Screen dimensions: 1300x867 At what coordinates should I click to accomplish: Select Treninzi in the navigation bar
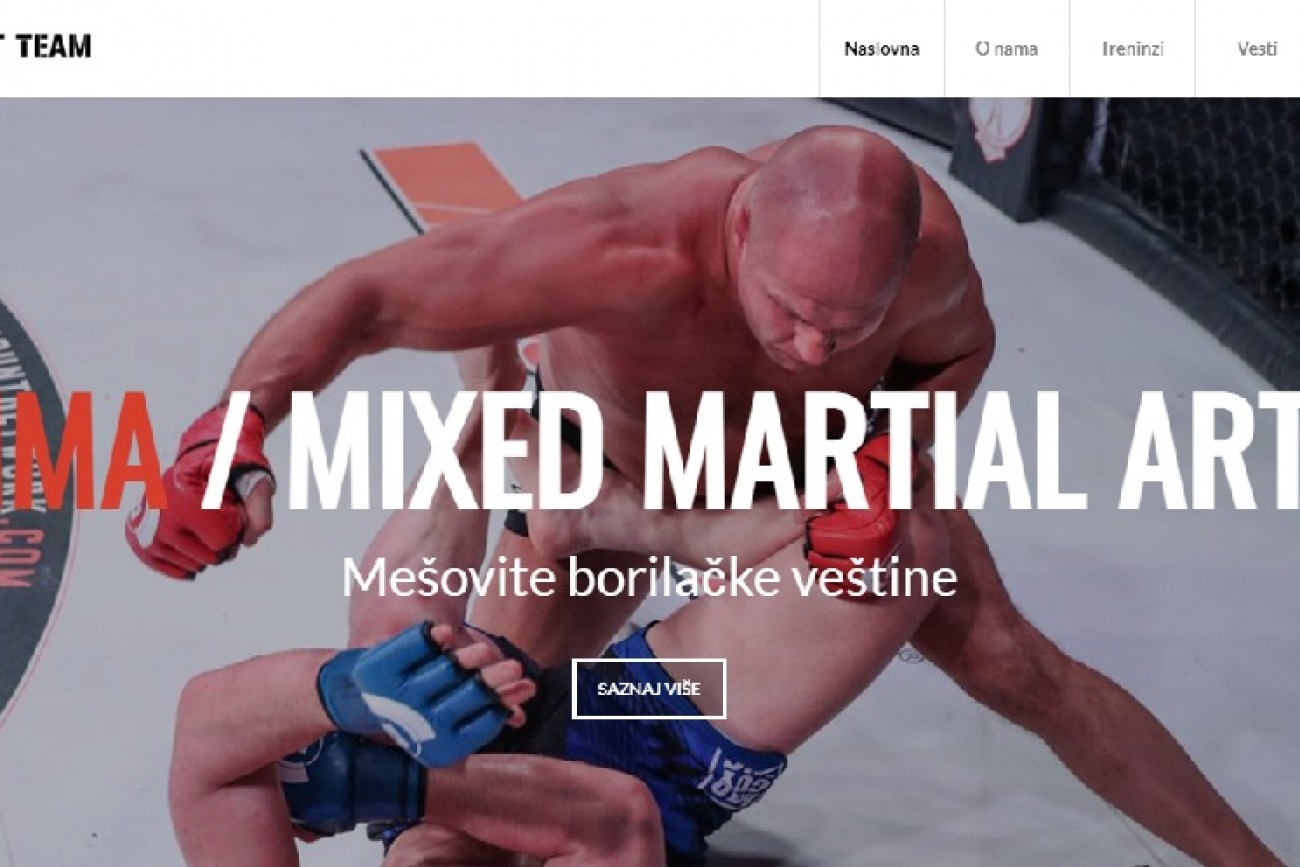[x=1132, y=49]
